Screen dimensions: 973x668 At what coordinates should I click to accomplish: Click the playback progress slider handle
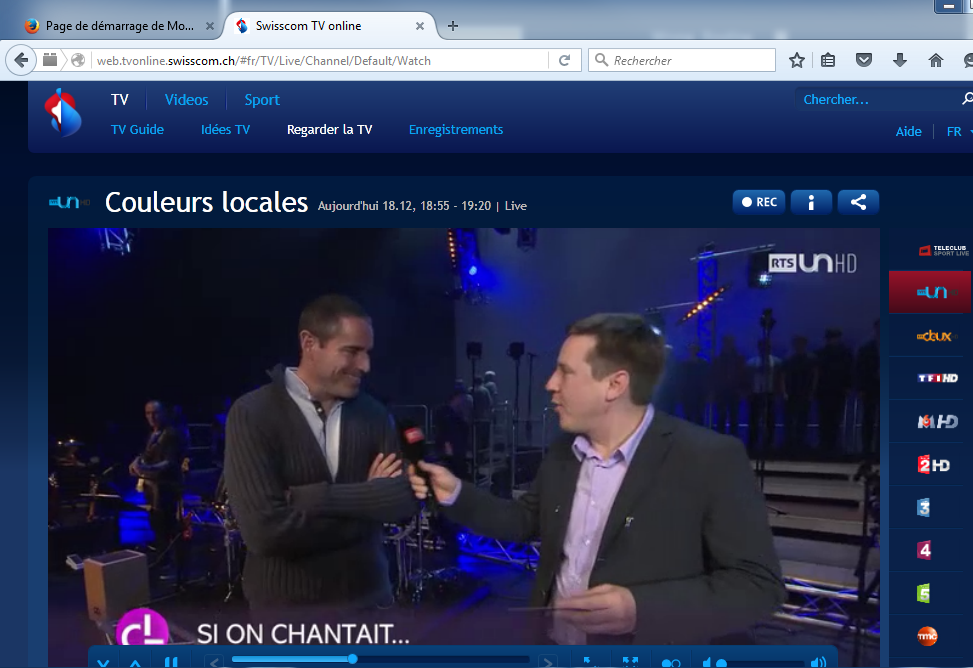tap(352, 659)
